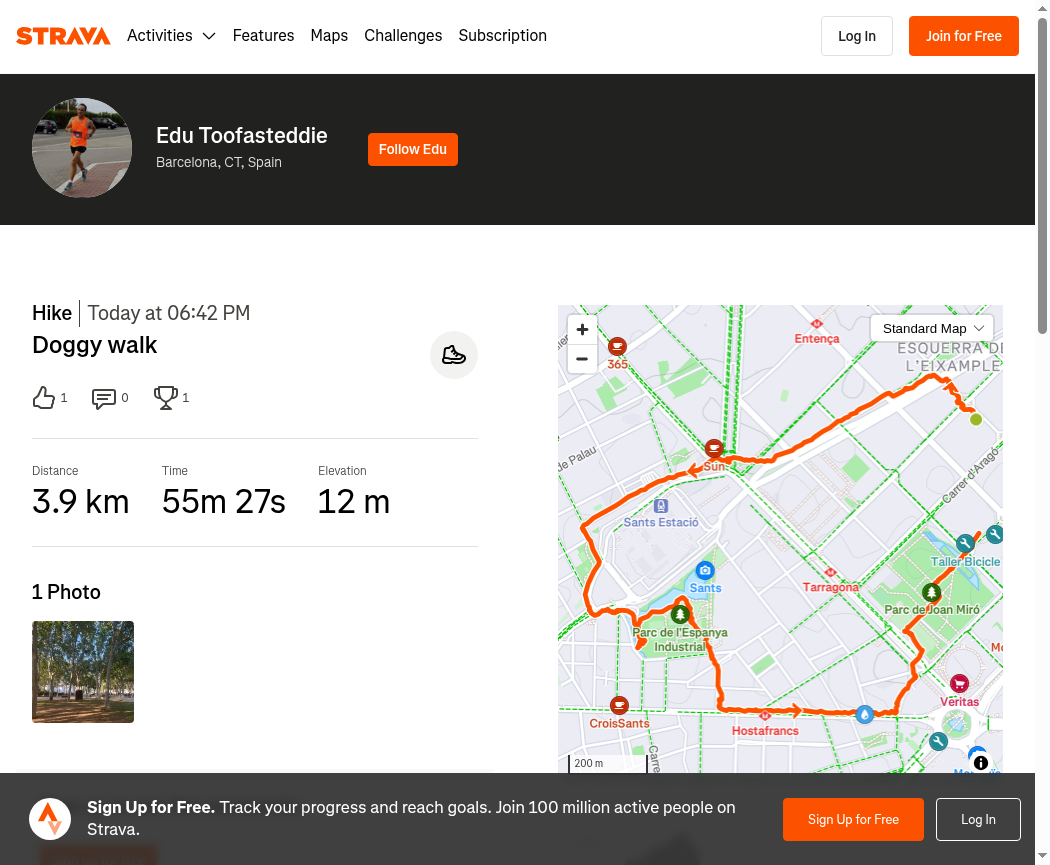Zoom out on the map
The width and height of the screenshot is (1050, 865).
point(582,359)
